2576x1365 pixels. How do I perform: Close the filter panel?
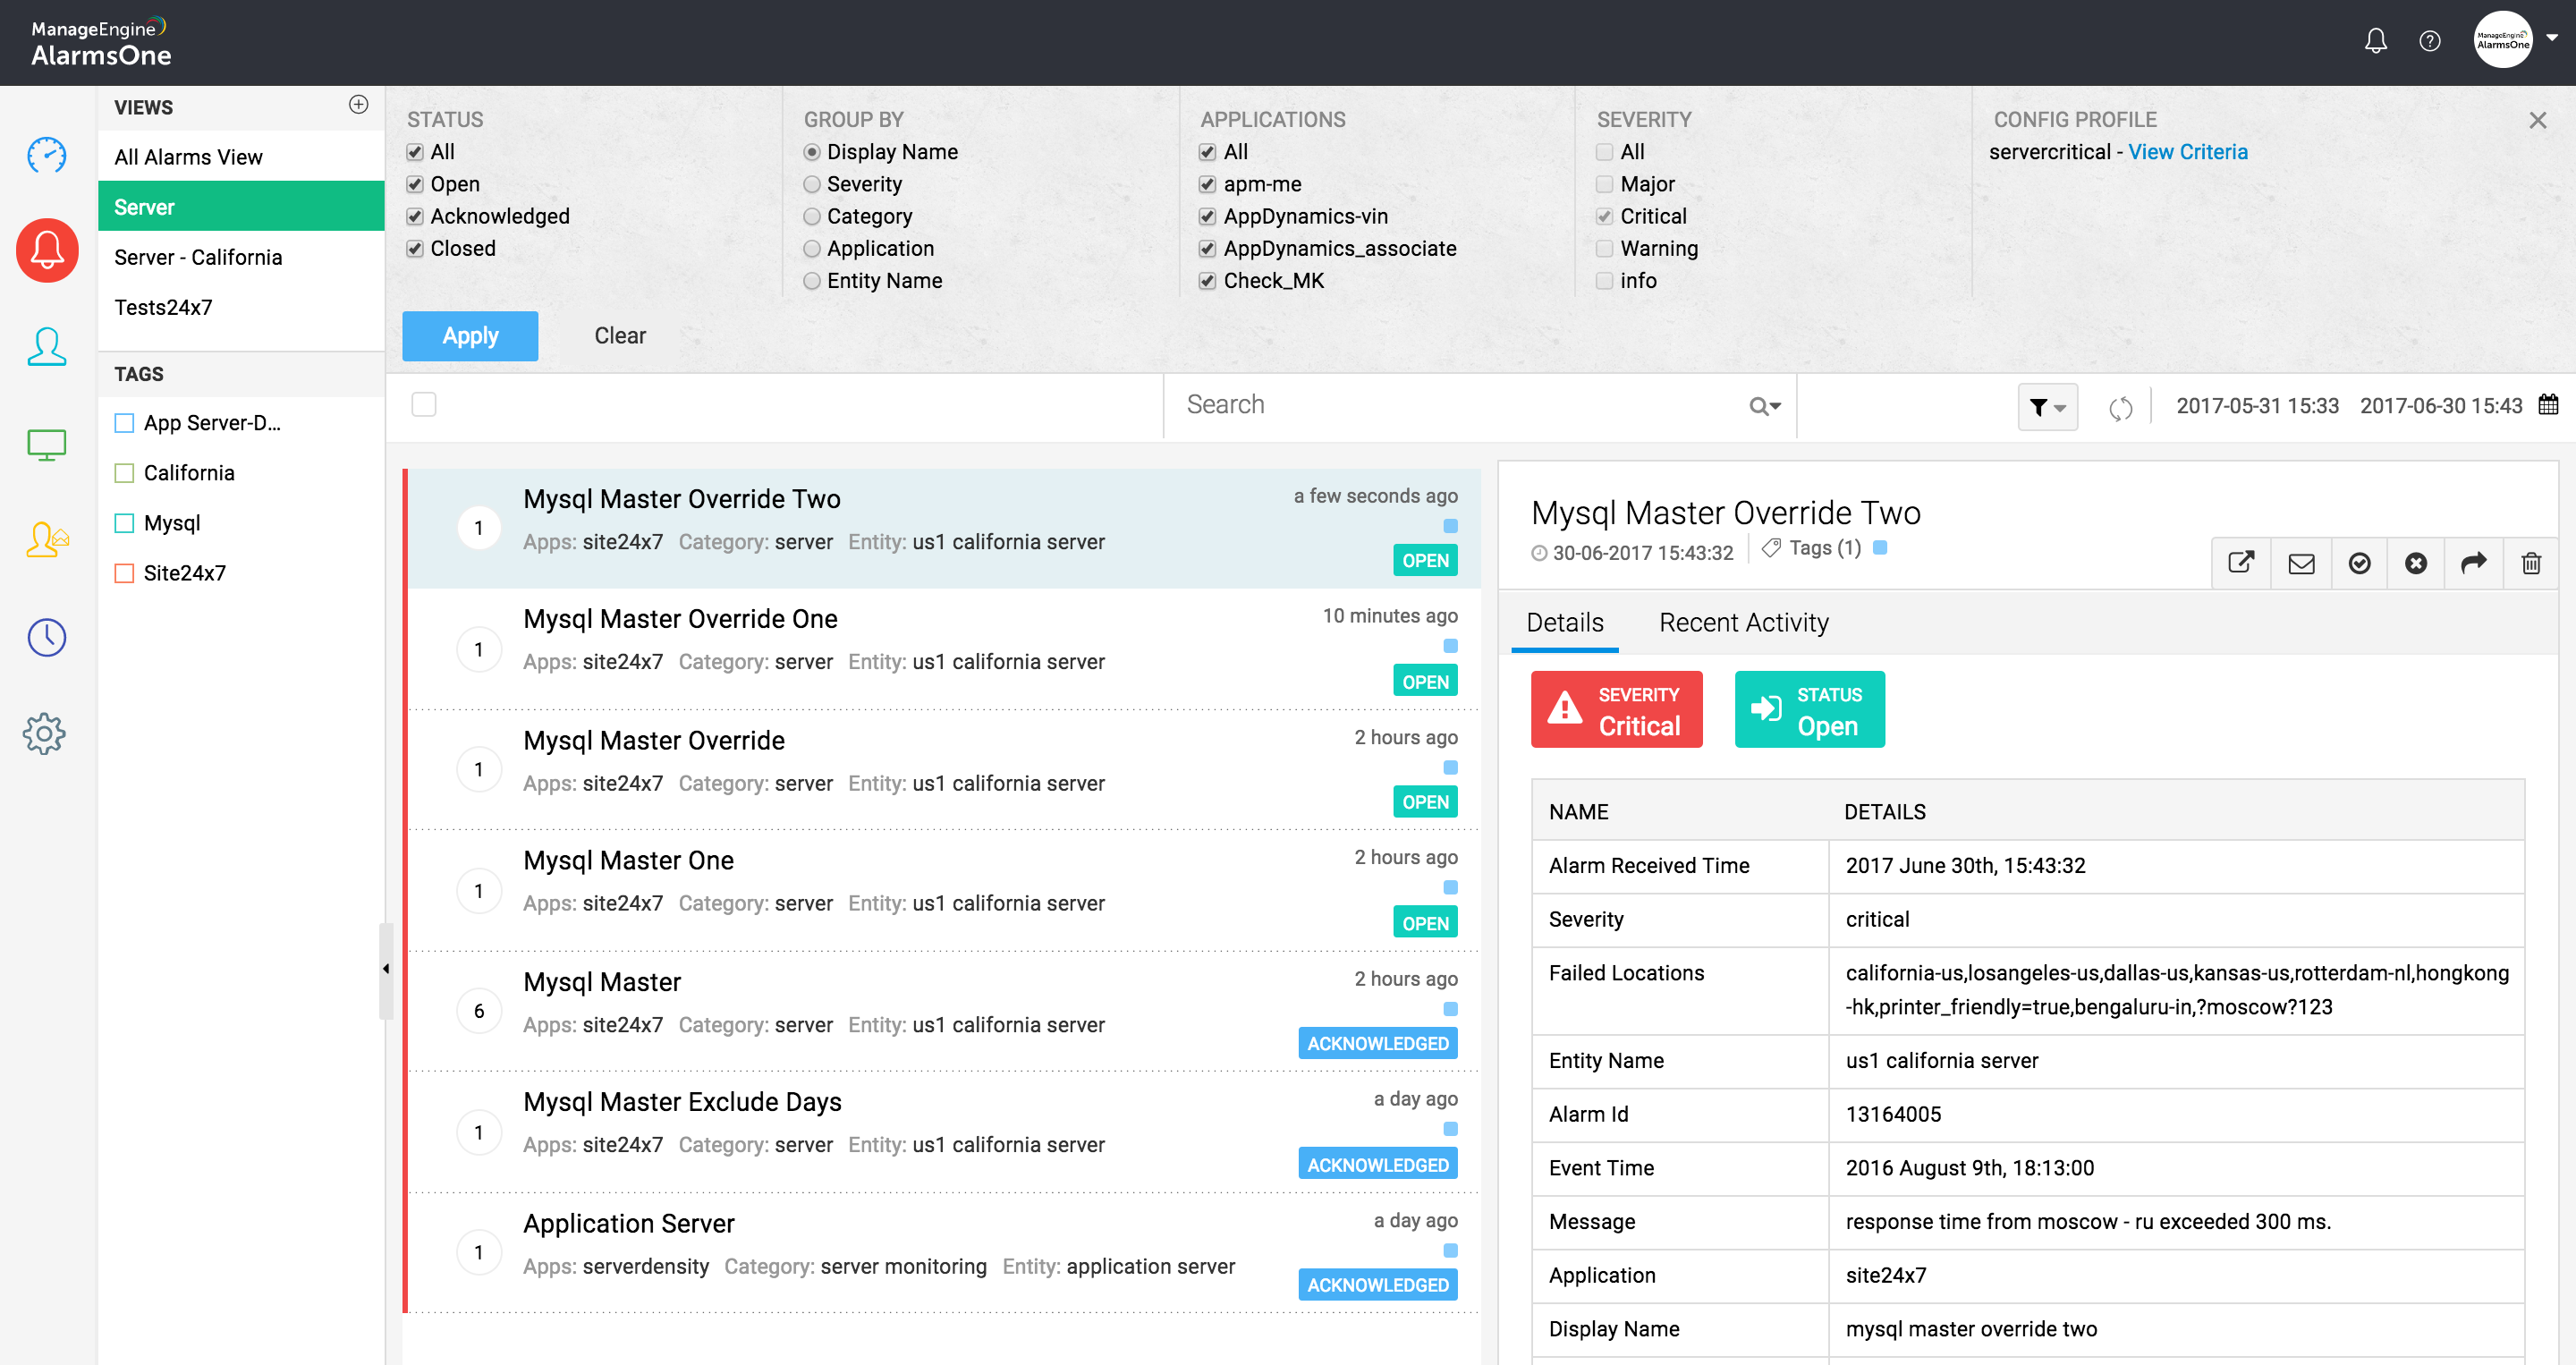coord(2537,120)
